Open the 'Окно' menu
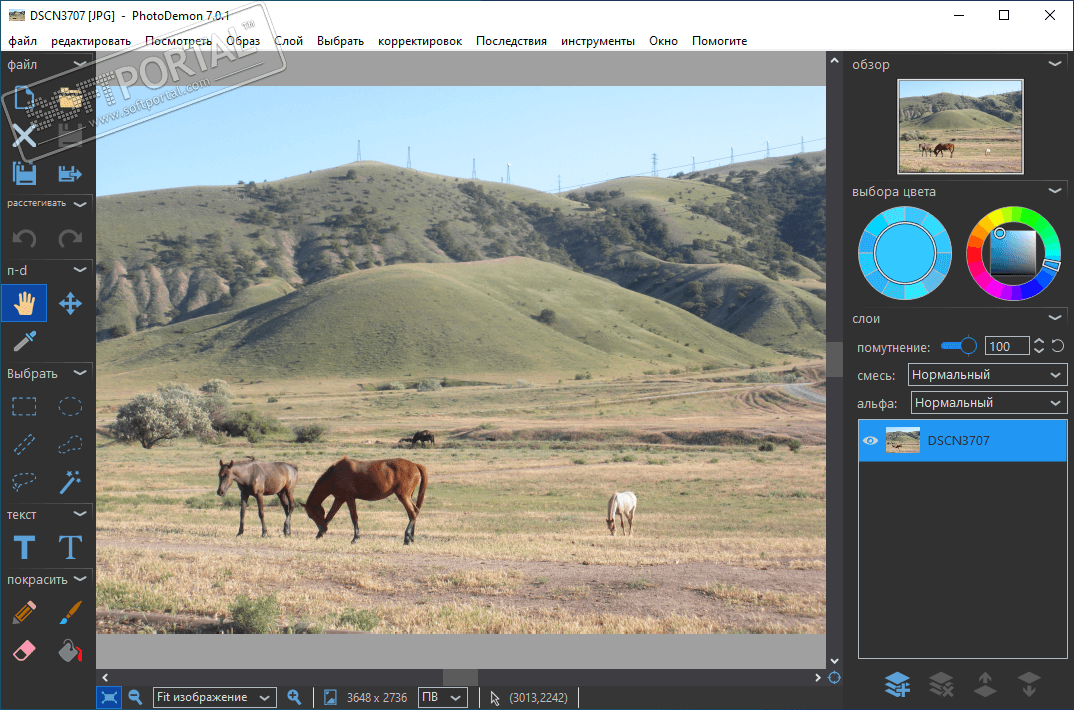The width and height of the screenshot is (1074, 710). (664, 41)
